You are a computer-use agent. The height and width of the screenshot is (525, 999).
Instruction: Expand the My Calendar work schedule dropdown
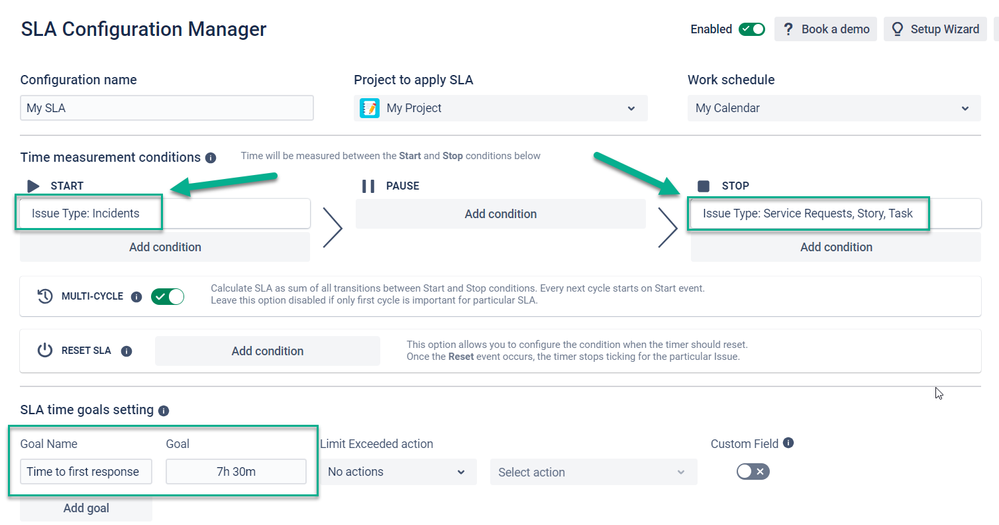click(x=834, y=108)
